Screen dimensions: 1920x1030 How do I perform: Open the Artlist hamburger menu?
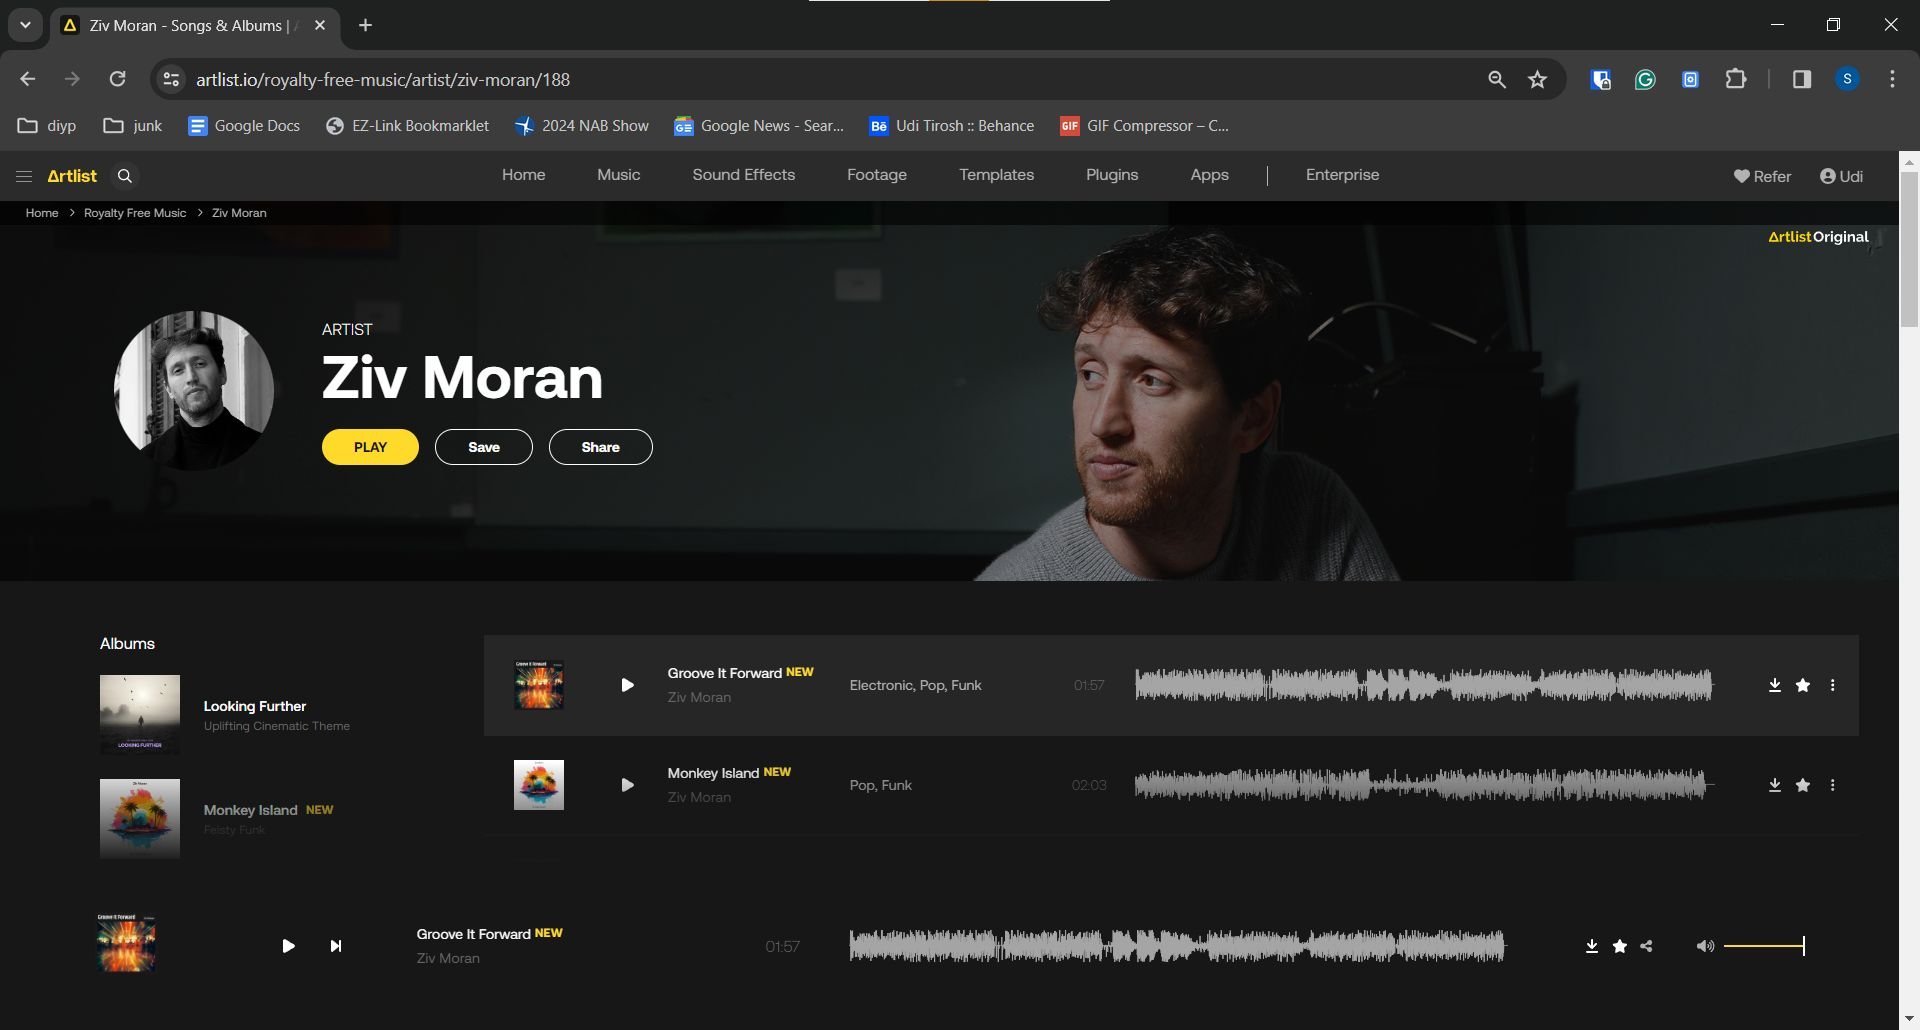click(x=24, y=176)
